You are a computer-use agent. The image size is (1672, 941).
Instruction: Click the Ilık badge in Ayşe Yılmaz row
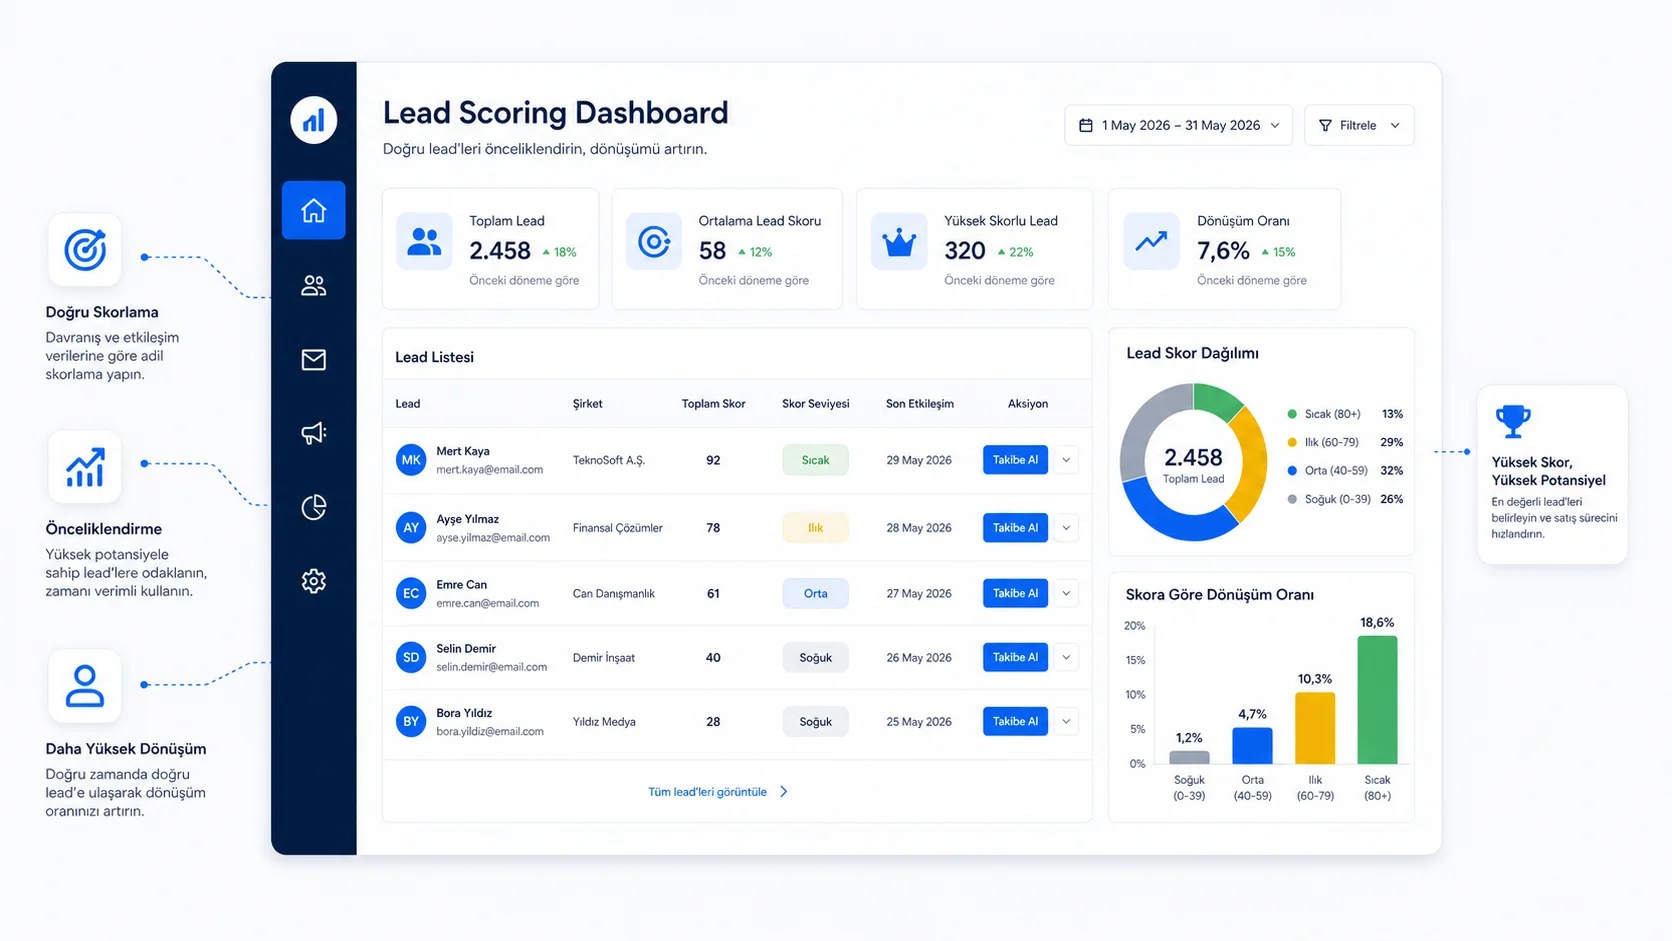click(x=815, y=527)
